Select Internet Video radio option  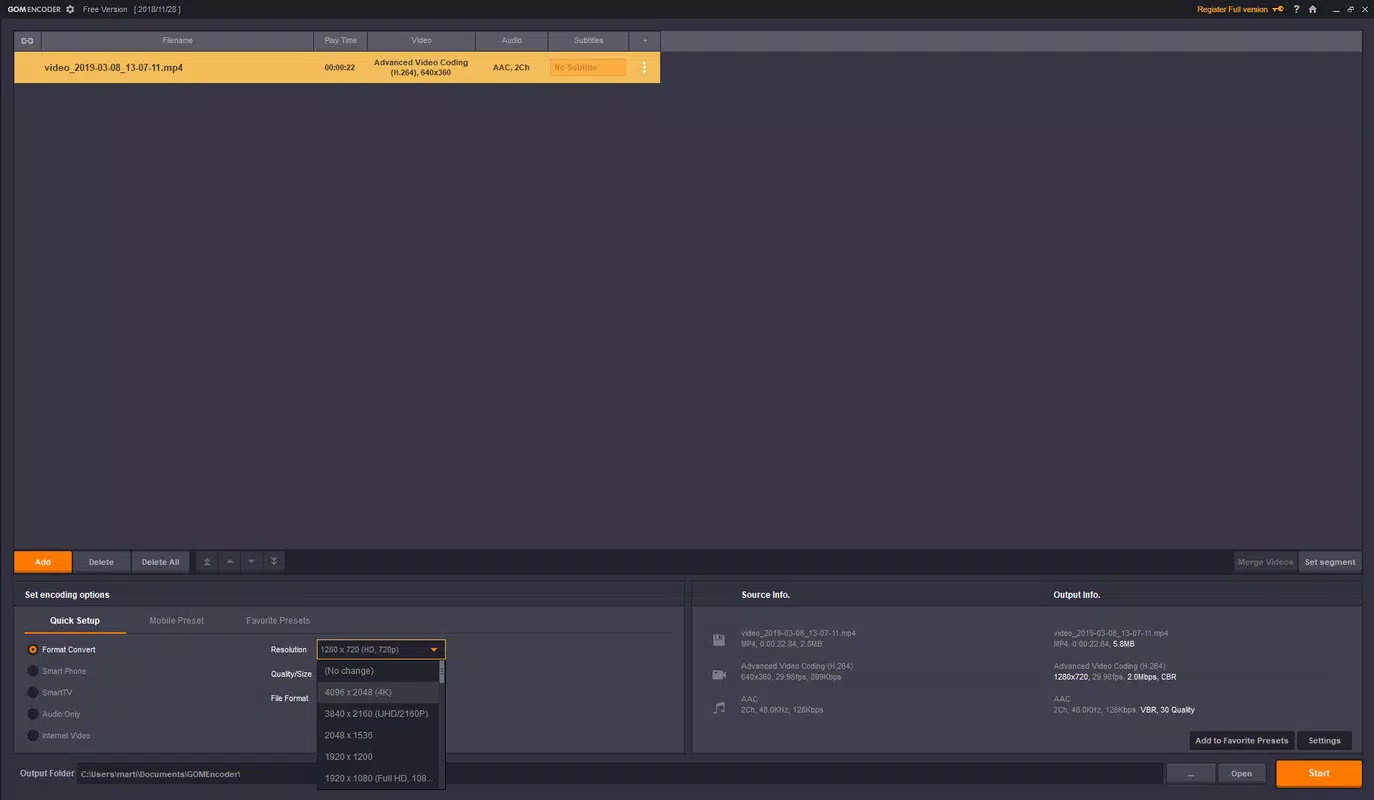[33, 735]
